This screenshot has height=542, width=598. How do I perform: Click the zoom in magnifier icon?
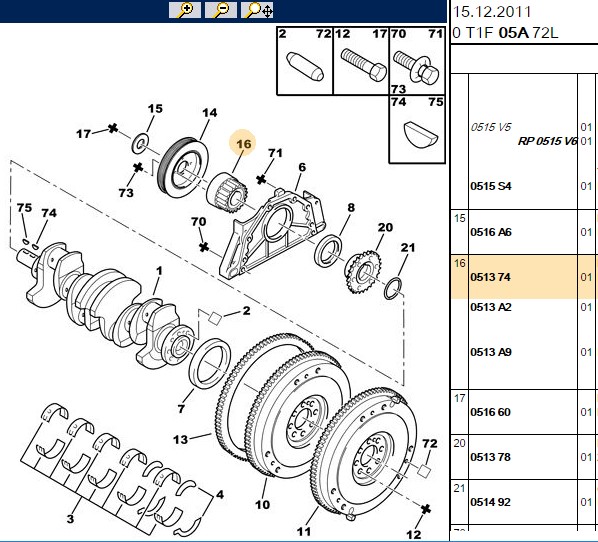(x=185, y=10)
